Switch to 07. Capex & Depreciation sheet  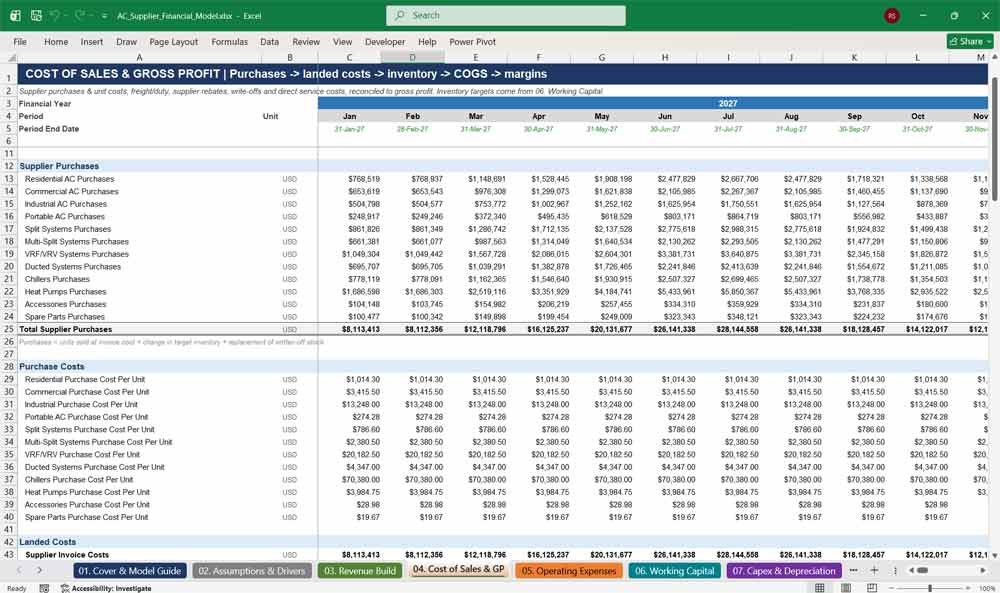point(784,571)
